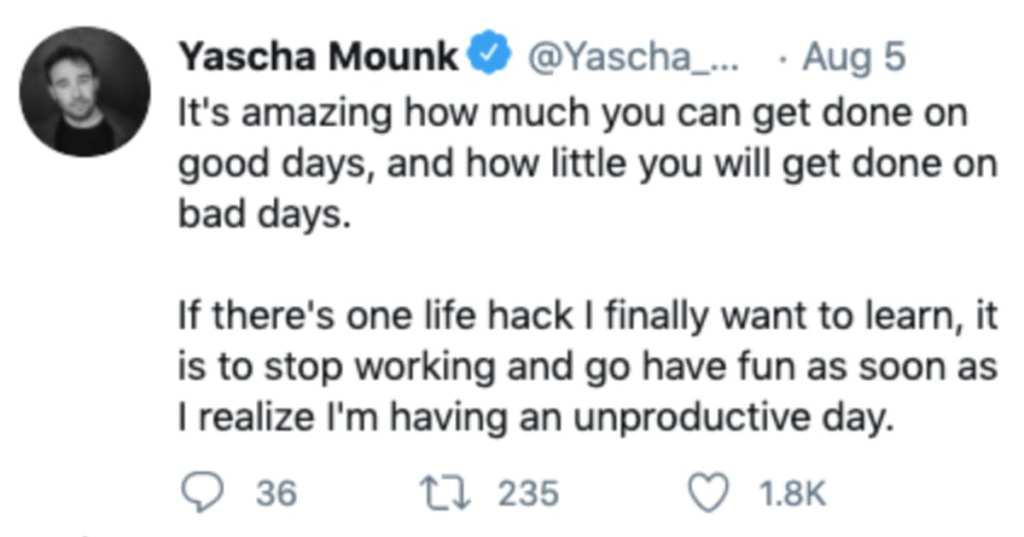Open the @Yascha_... handle link
The height and width of the screenshot is (537, 1024).
click(632, 57)
